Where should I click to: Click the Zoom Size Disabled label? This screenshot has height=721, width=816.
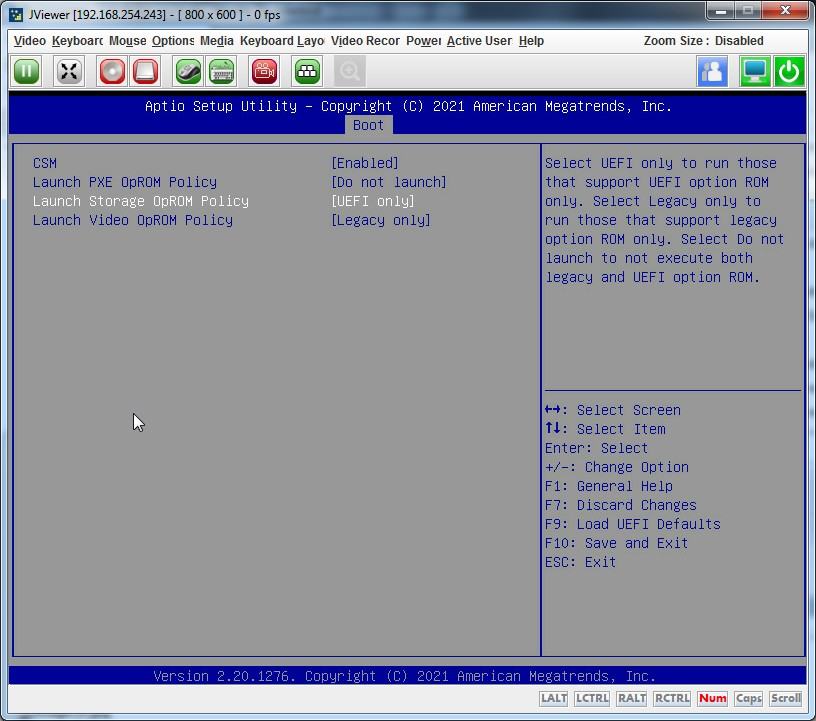[x=704, y=41]
